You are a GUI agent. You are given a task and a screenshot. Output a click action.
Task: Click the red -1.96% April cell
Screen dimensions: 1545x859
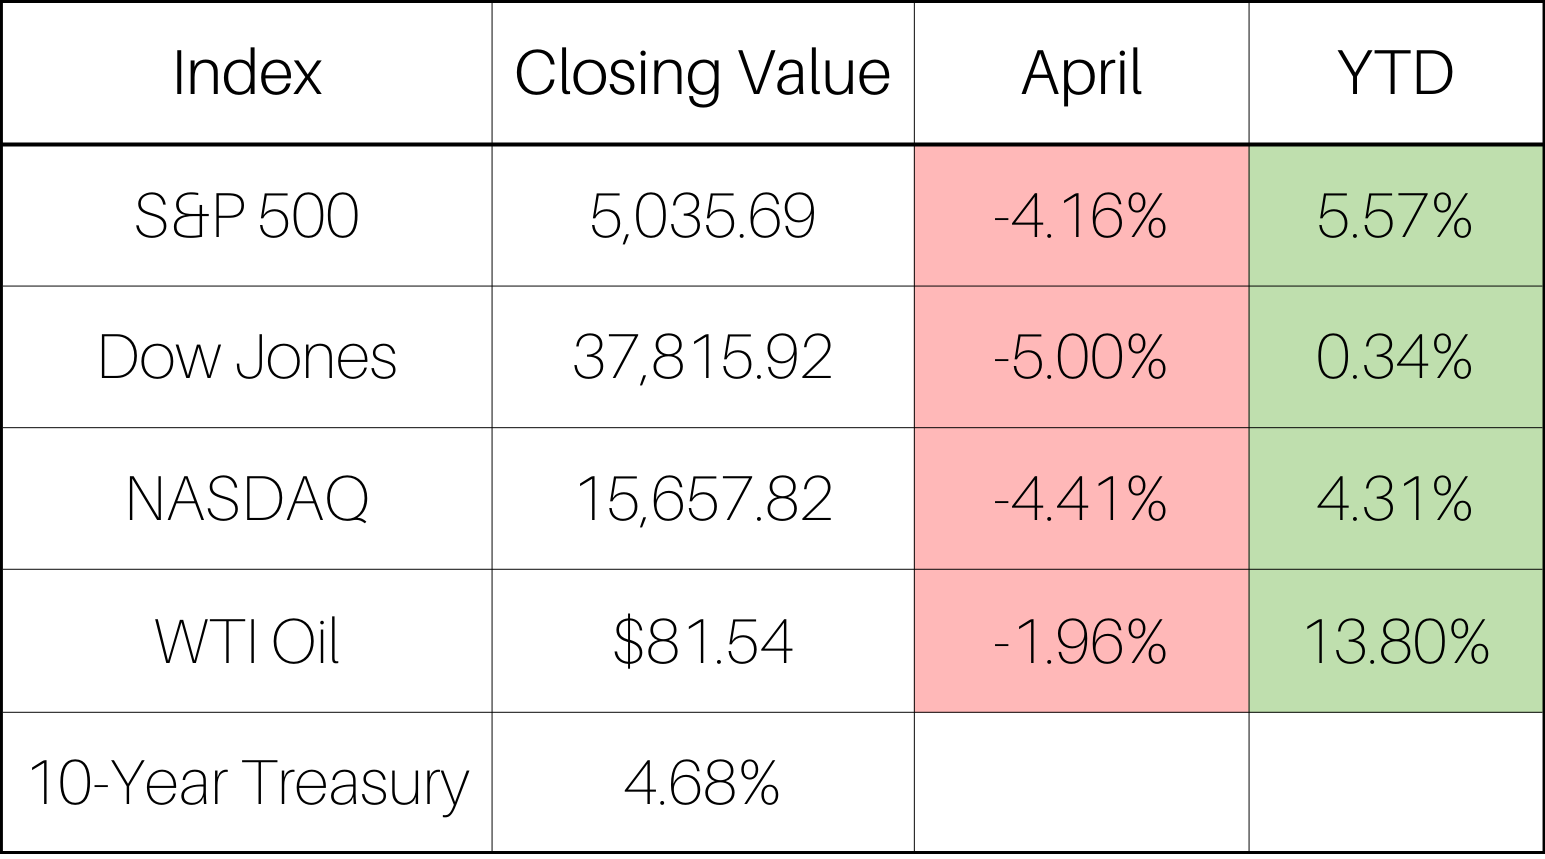(x=1081, y=641)
